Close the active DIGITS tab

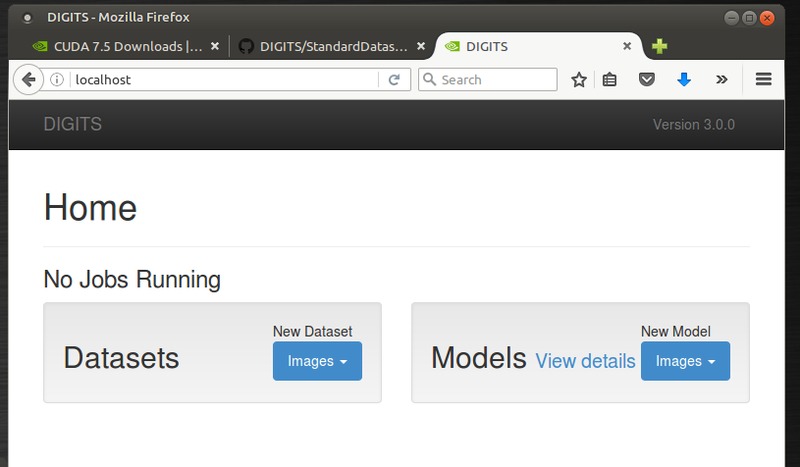[627, 46]
